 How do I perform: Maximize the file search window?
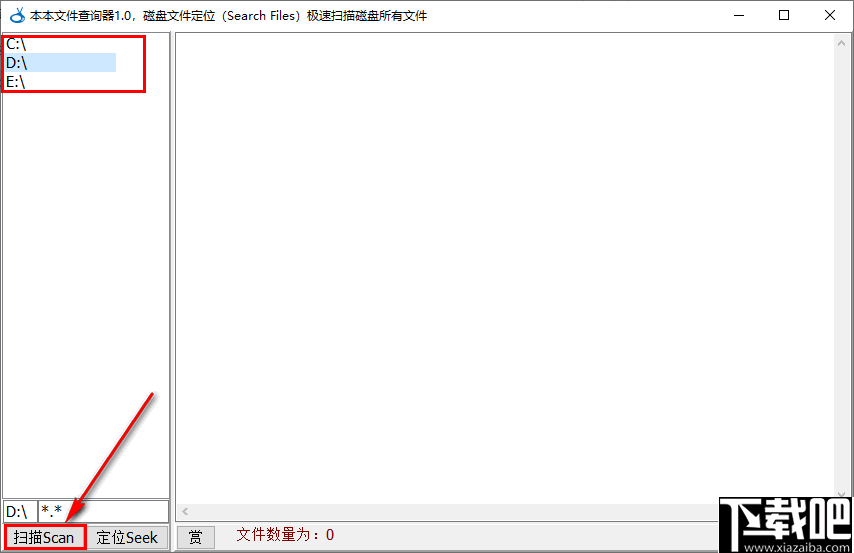coord(784,15)
